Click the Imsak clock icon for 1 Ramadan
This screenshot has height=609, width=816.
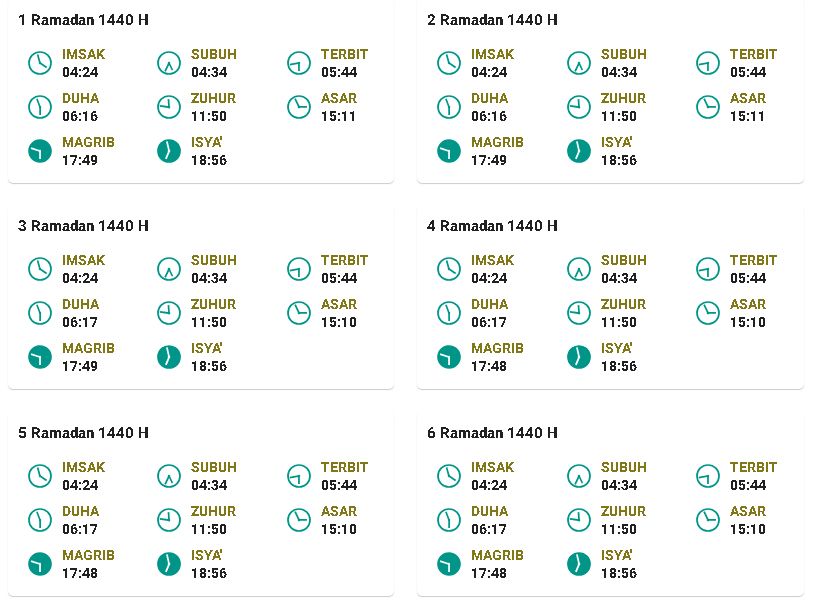click(40, 63)
